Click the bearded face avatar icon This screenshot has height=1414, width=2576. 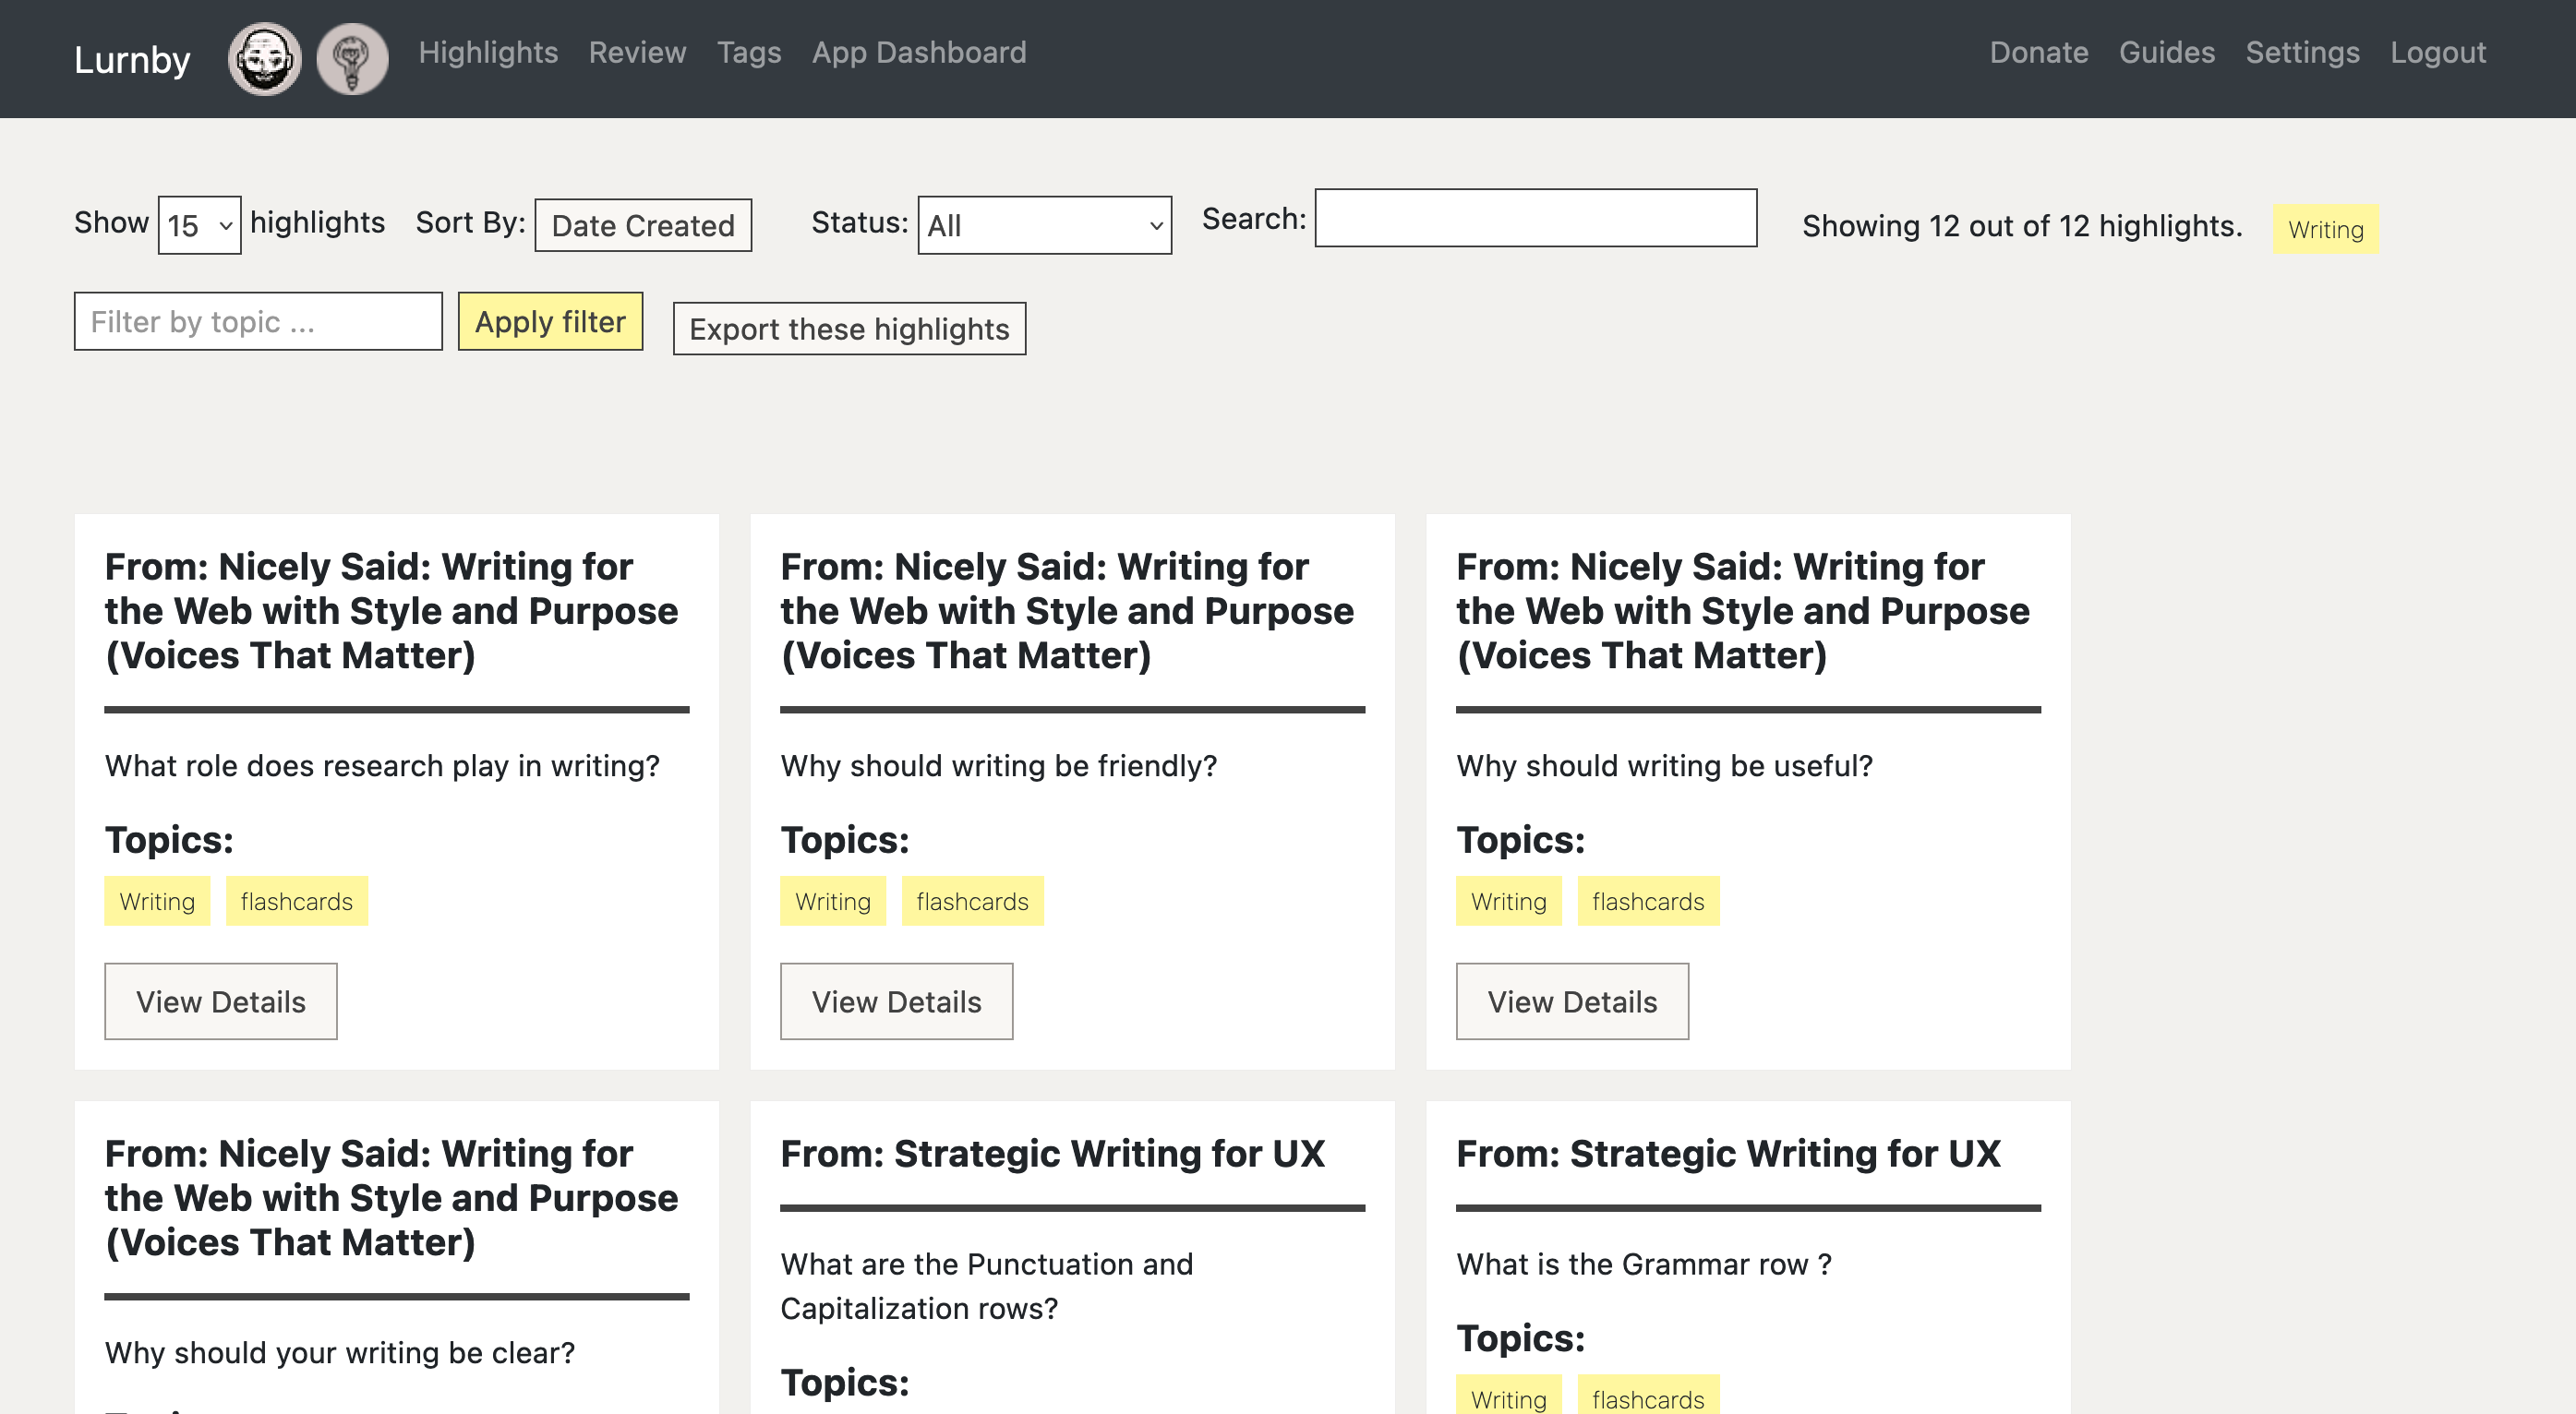(x=264, y=59)
